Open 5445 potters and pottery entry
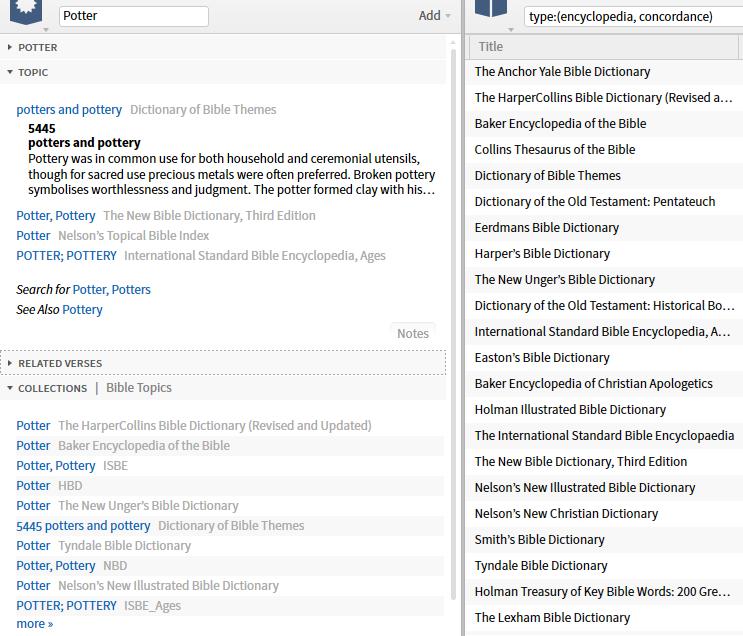Image resolution: width=743 pixels, height=636 pixels. 83,526
